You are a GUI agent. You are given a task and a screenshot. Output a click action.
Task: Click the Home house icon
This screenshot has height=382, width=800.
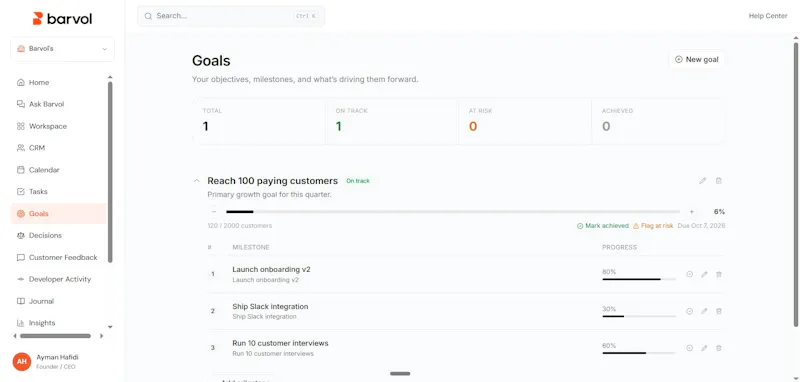coord(20,83)
